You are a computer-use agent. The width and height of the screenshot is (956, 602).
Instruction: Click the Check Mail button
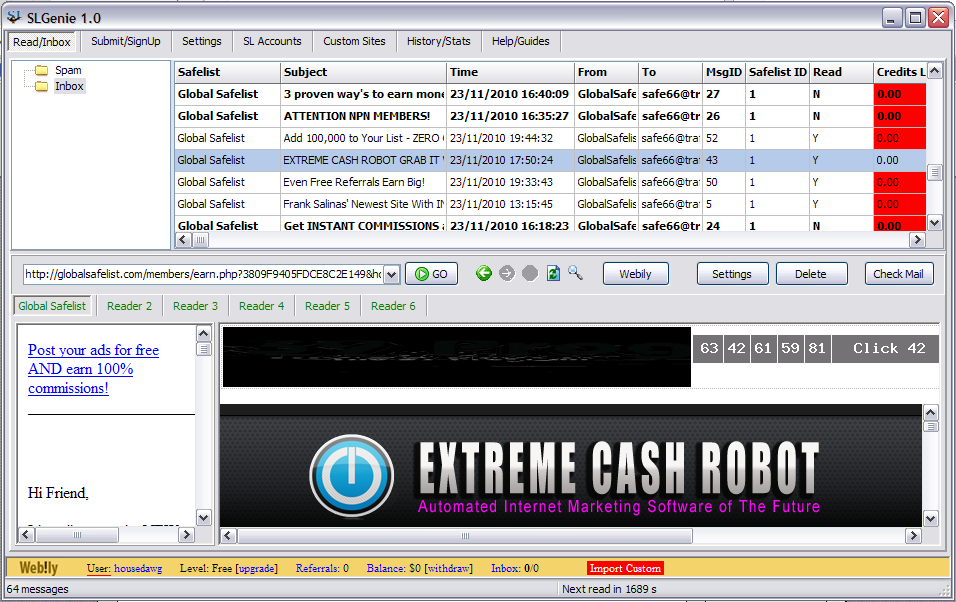[899, 274]
